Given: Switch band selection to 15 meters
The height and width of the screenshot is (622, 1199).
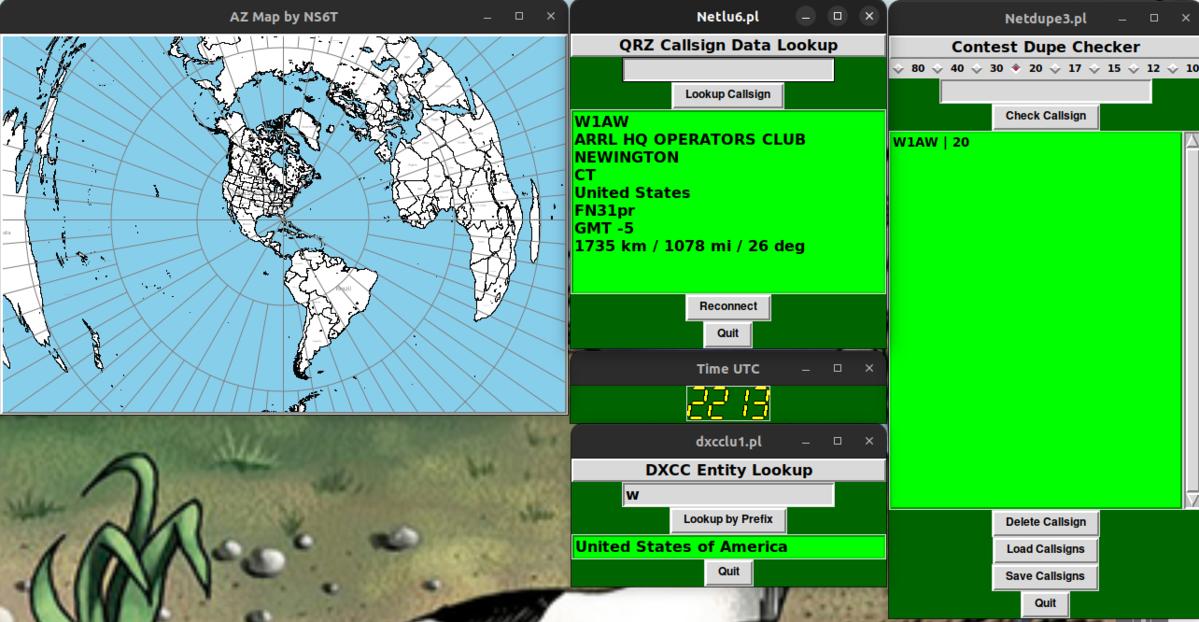Looking at the screenshot, I should pos(1094,69).
